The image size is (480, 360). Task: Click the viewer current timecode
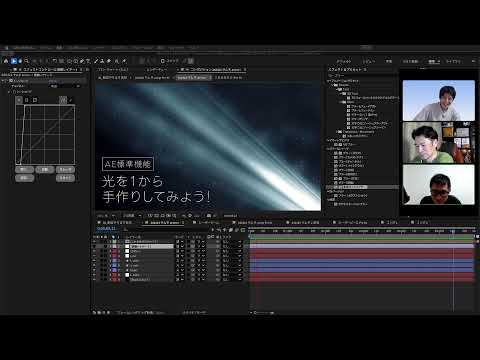point(162,216)
